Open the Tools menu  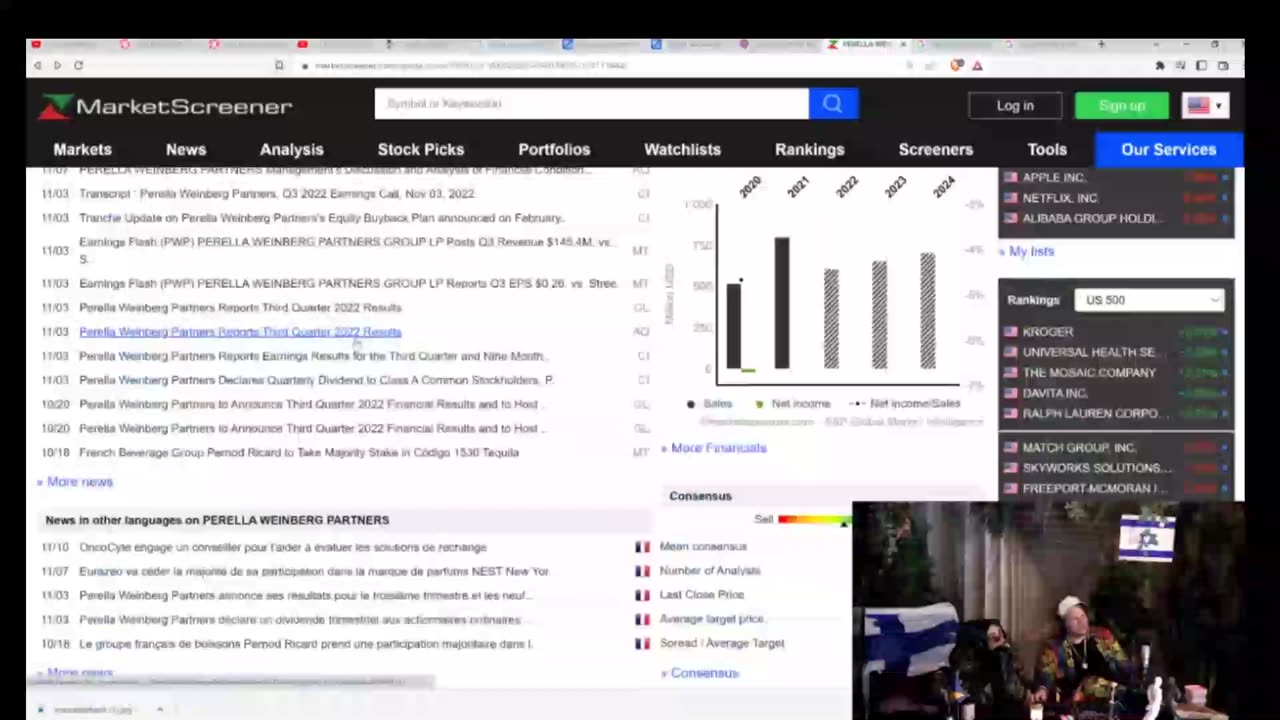(x=1047, y=149)
